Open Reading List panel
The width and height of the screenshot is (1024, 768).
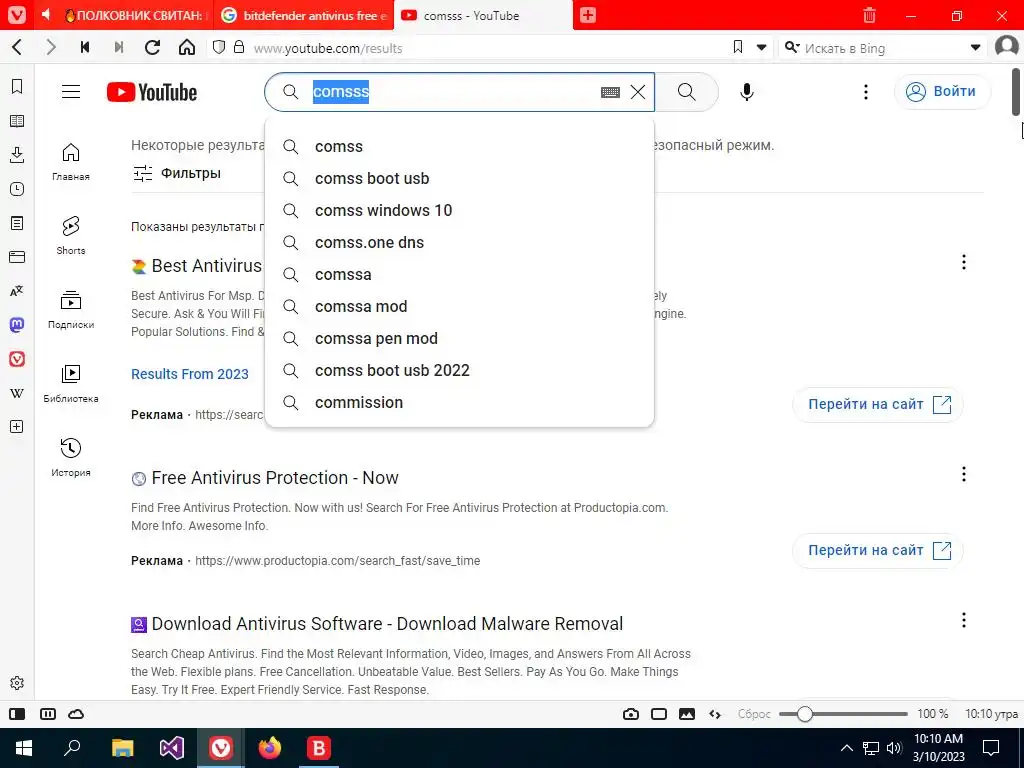(17, 121)
